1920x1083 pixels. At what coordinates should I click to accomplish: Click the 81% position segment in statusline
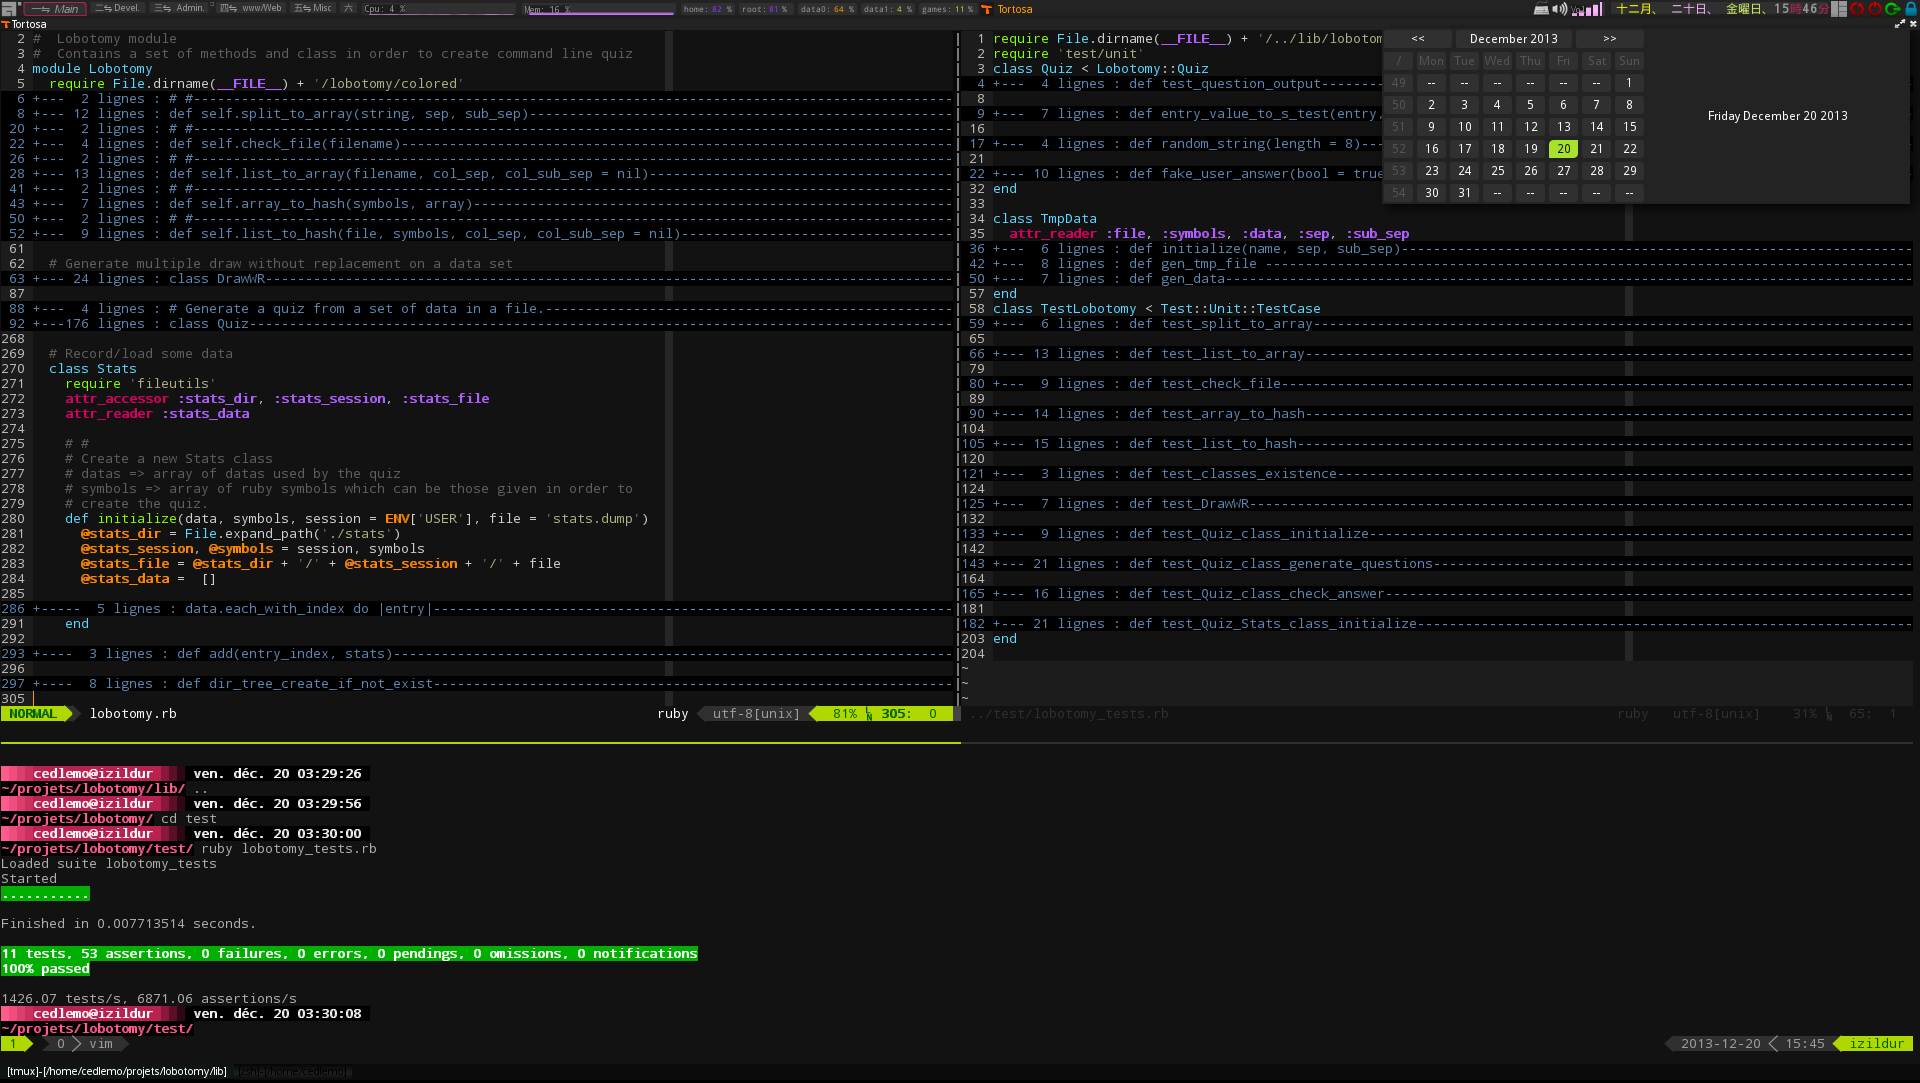click(845, 713)
